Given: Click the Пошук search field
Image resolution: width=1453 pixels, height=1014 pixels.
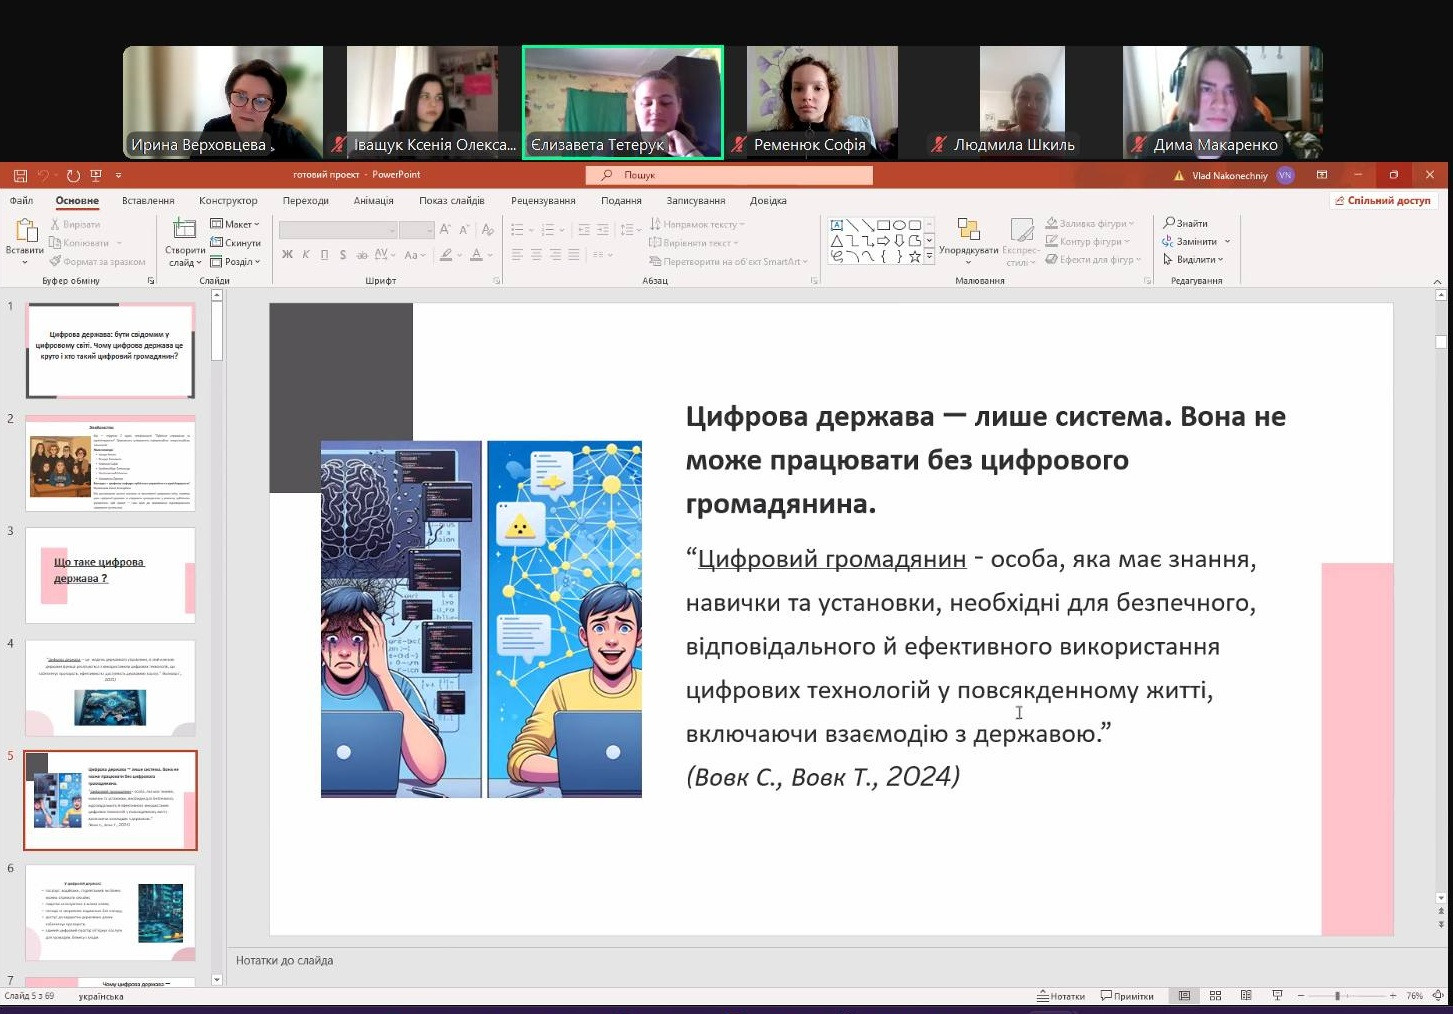Looking at the screenshot, I should coord(729,175).
